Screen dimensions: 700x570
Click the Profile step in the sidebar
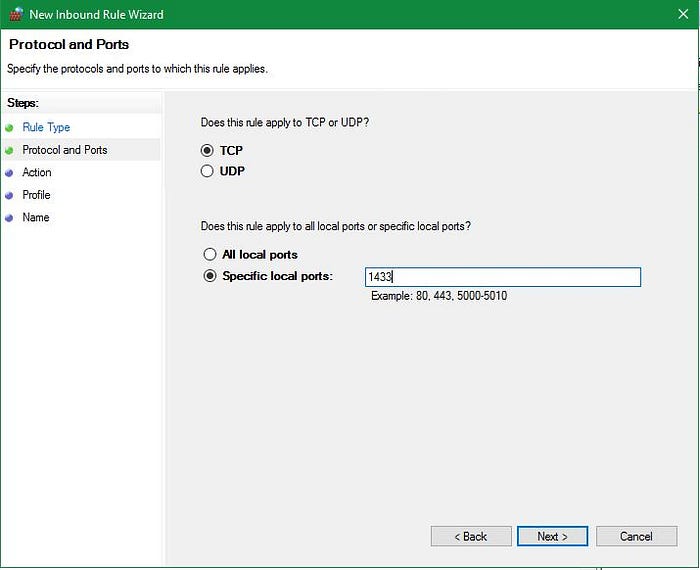click(36, 195)
